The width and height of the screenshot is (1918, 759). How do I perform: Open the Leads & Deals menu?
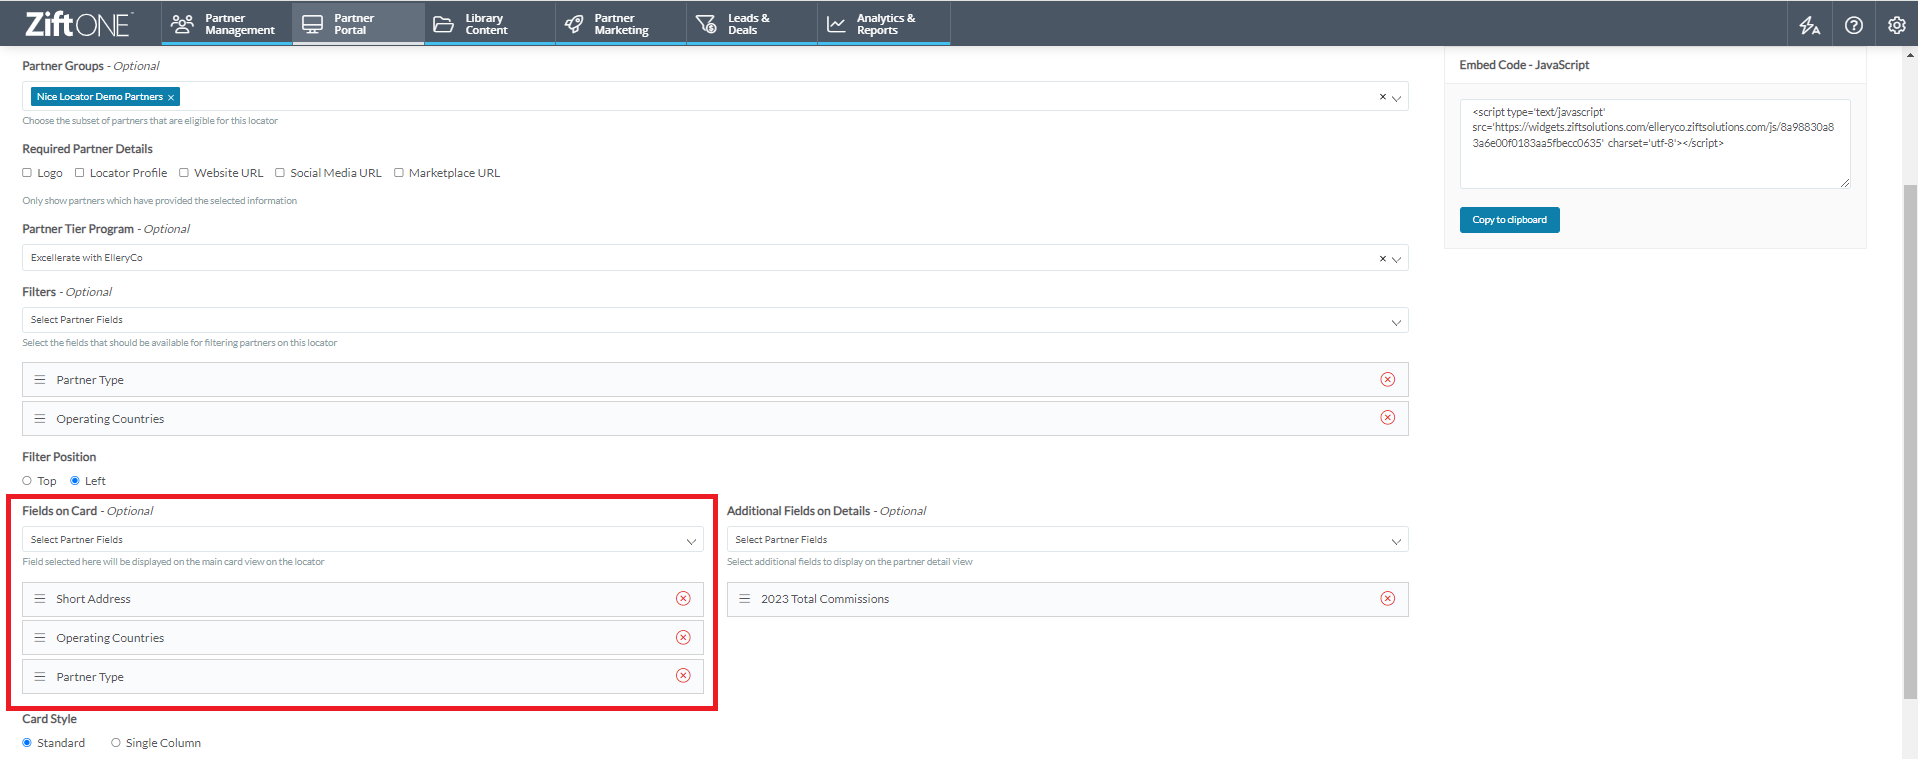coord(752,24)
